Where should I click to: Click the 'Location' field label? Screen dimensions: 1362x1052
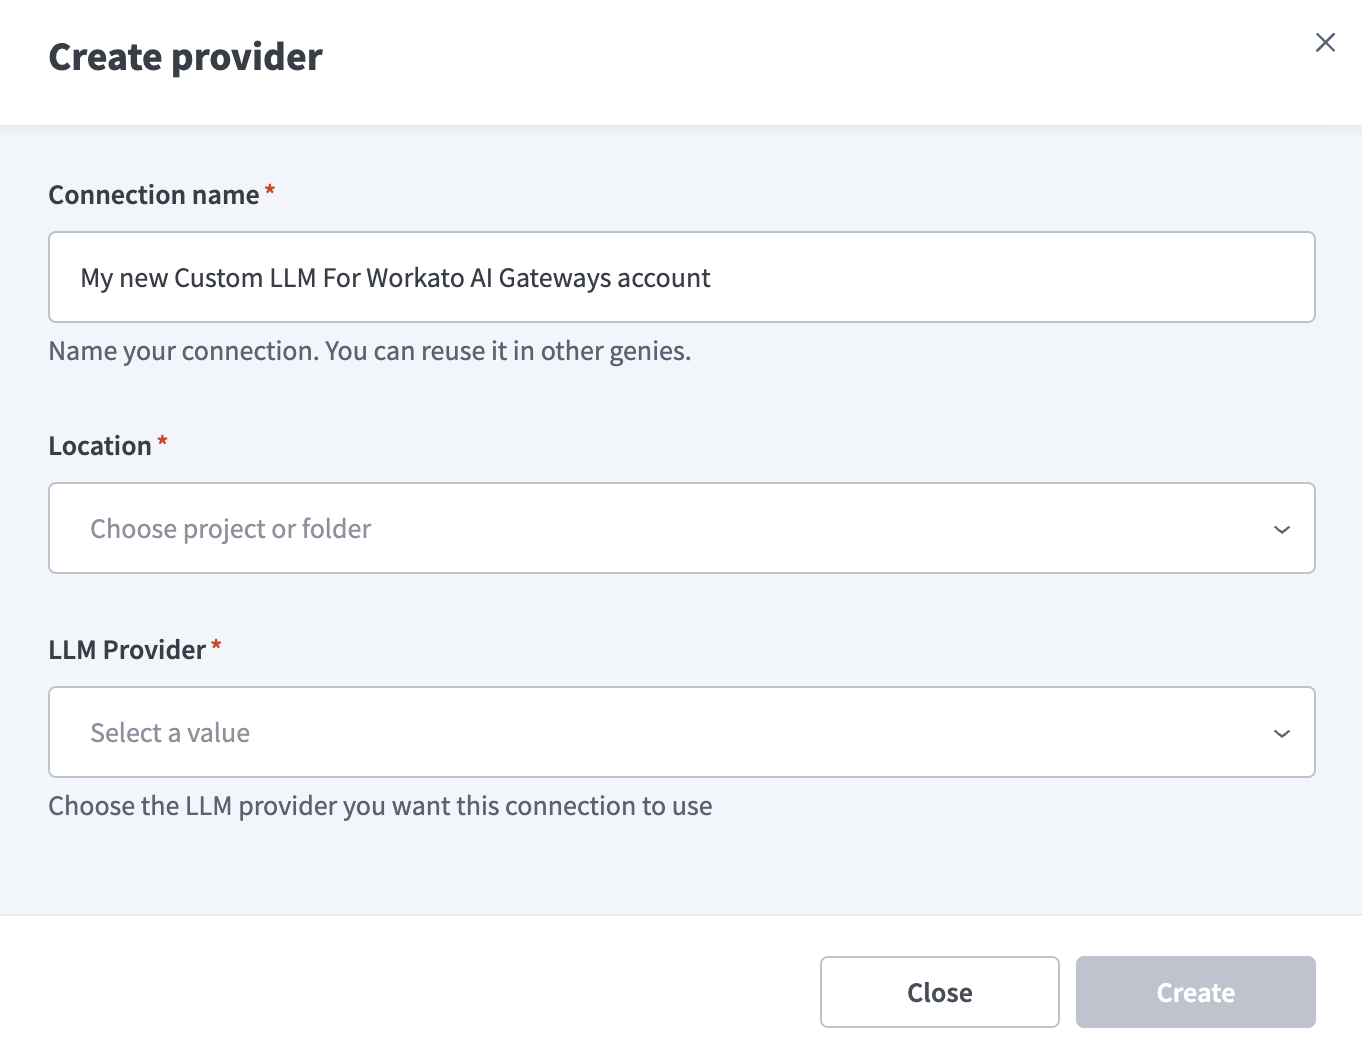(100, 446)
